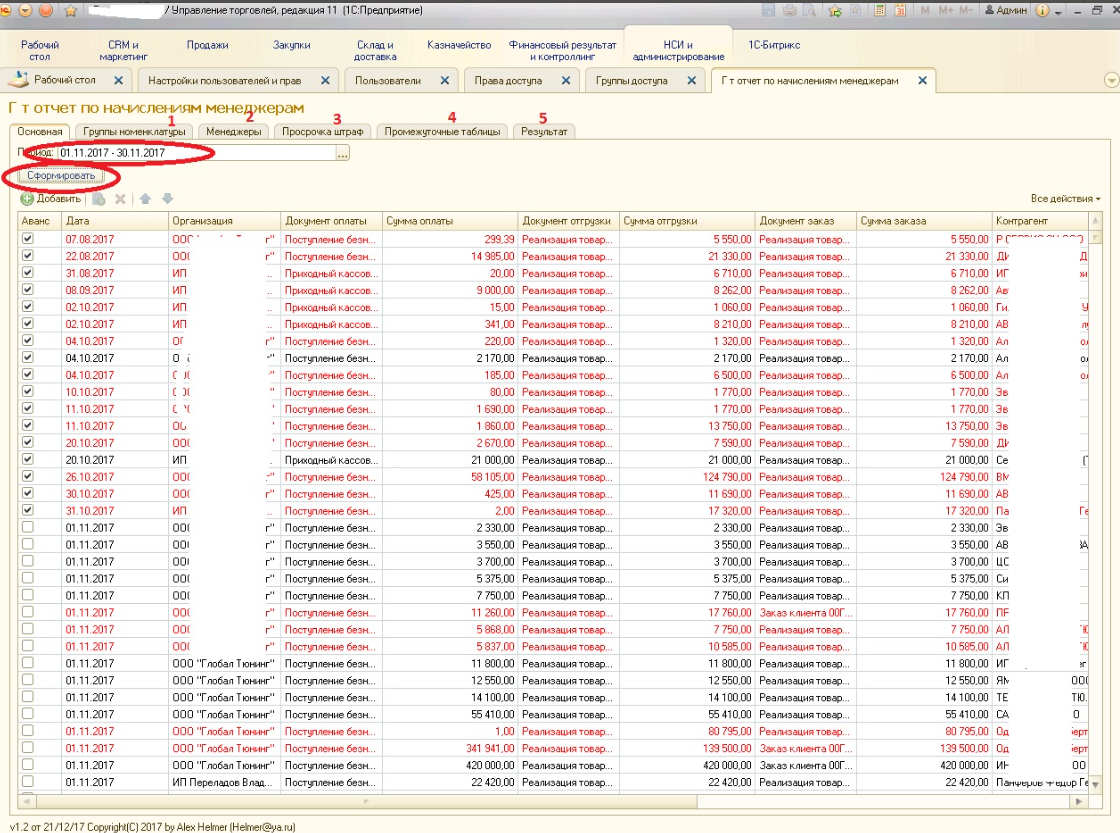Uncheck Аванс checkbox for 07.08.2017 row
Screen dimensions: 1120x833
pos(27,239)
